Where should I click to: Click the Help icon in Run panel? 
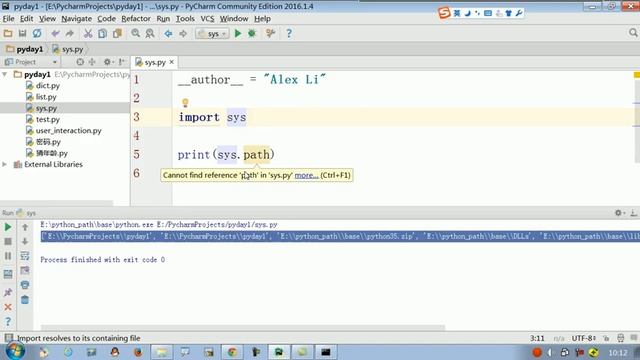[x=8, y=322]
